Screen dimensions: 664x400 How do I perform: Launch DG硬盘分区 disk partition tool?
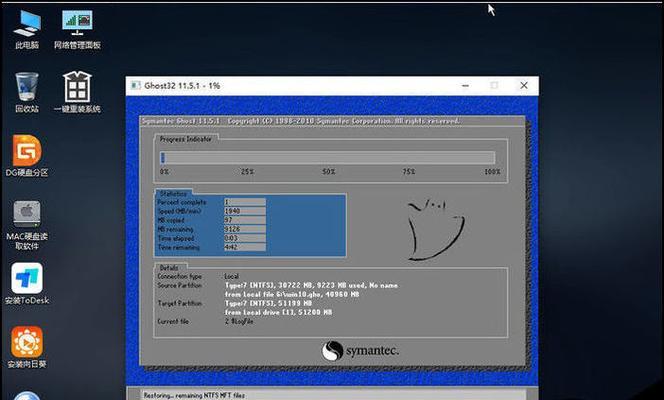(x=27, y=156)
